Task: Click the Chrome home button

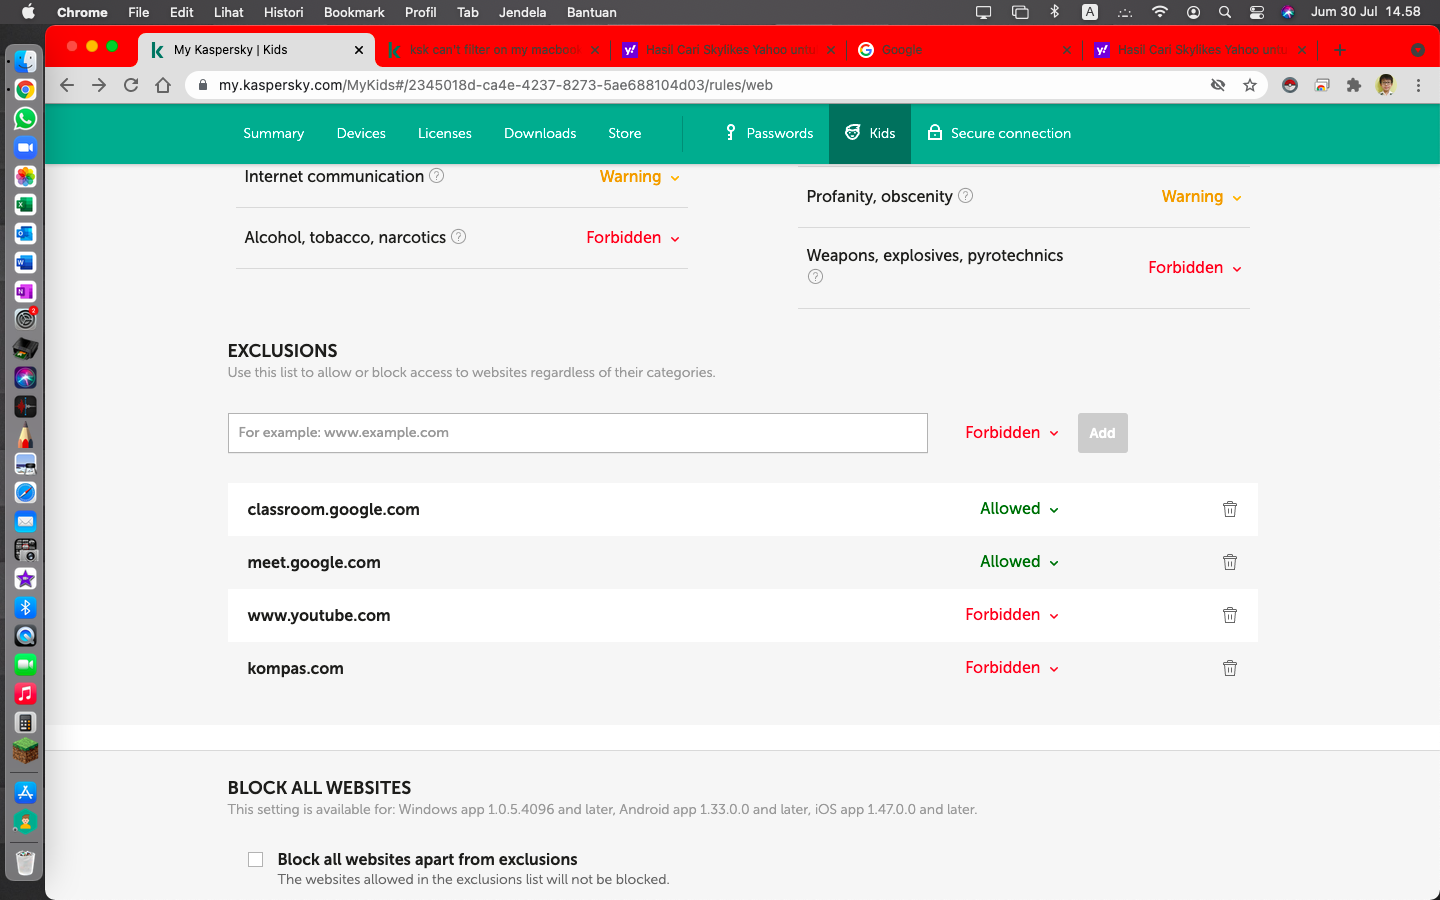Action: [x=163, y=85]
